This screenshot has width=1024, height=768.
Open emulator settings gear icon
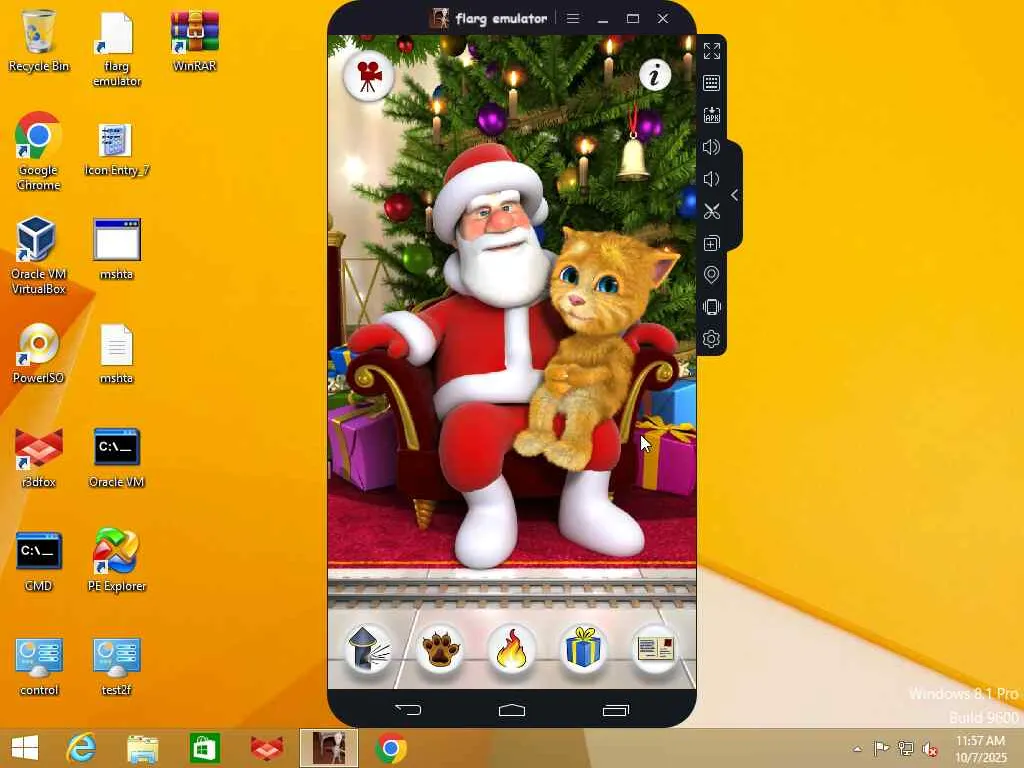pyautogui.click(x=712, y=339)
